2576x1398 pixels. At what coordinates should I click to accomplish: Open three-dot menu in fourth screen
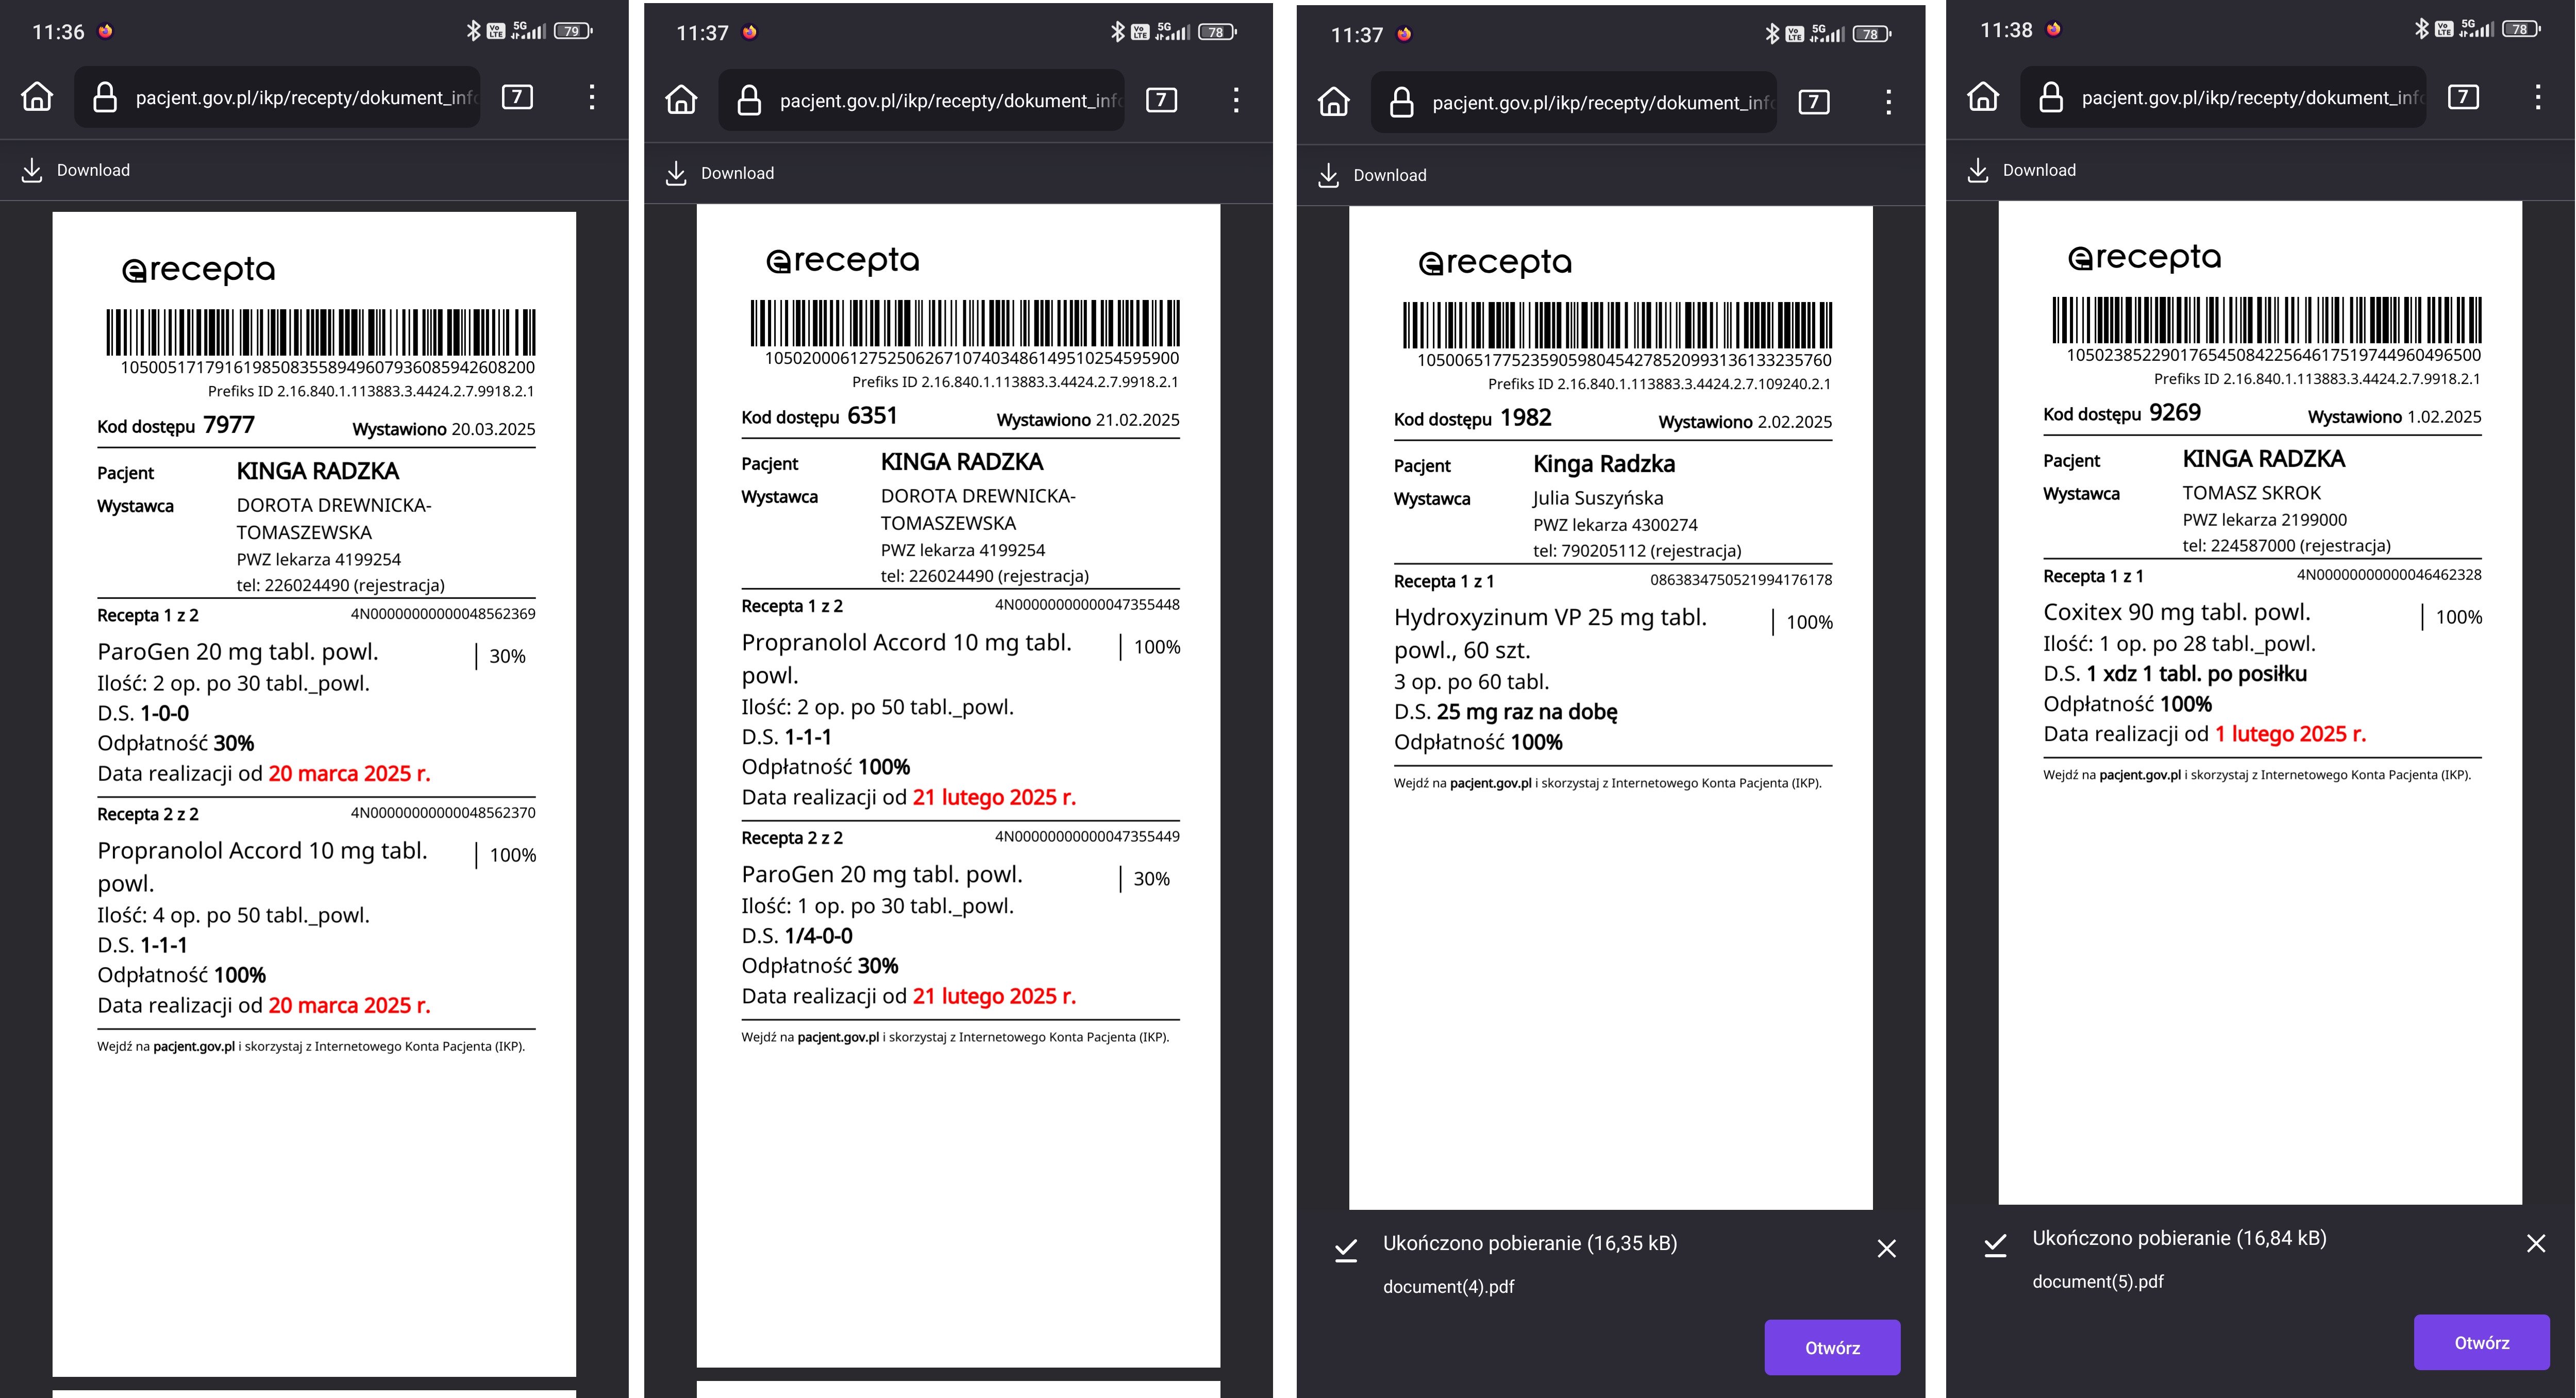click(x=2538, y=97)
